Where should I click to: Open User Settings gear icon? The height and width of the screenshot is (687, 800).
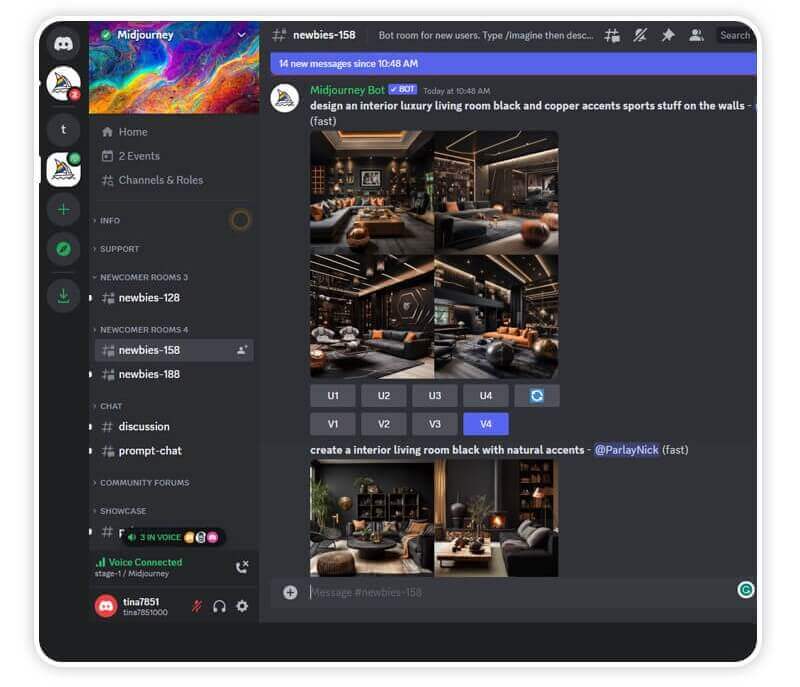point(242,606)
